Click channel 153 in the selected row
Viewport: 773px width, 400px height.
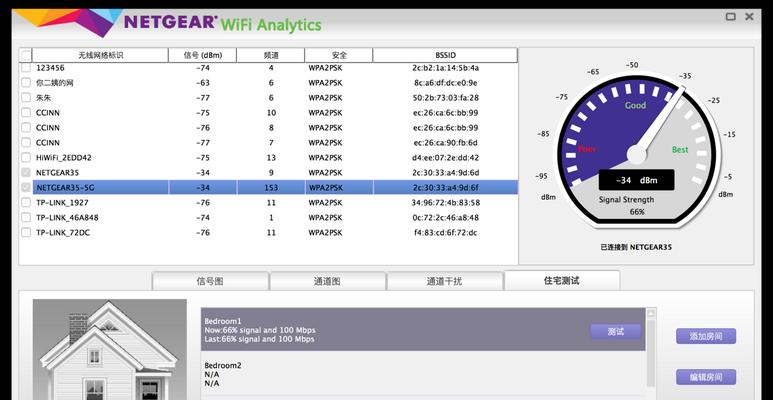click(x=271, y=187)
